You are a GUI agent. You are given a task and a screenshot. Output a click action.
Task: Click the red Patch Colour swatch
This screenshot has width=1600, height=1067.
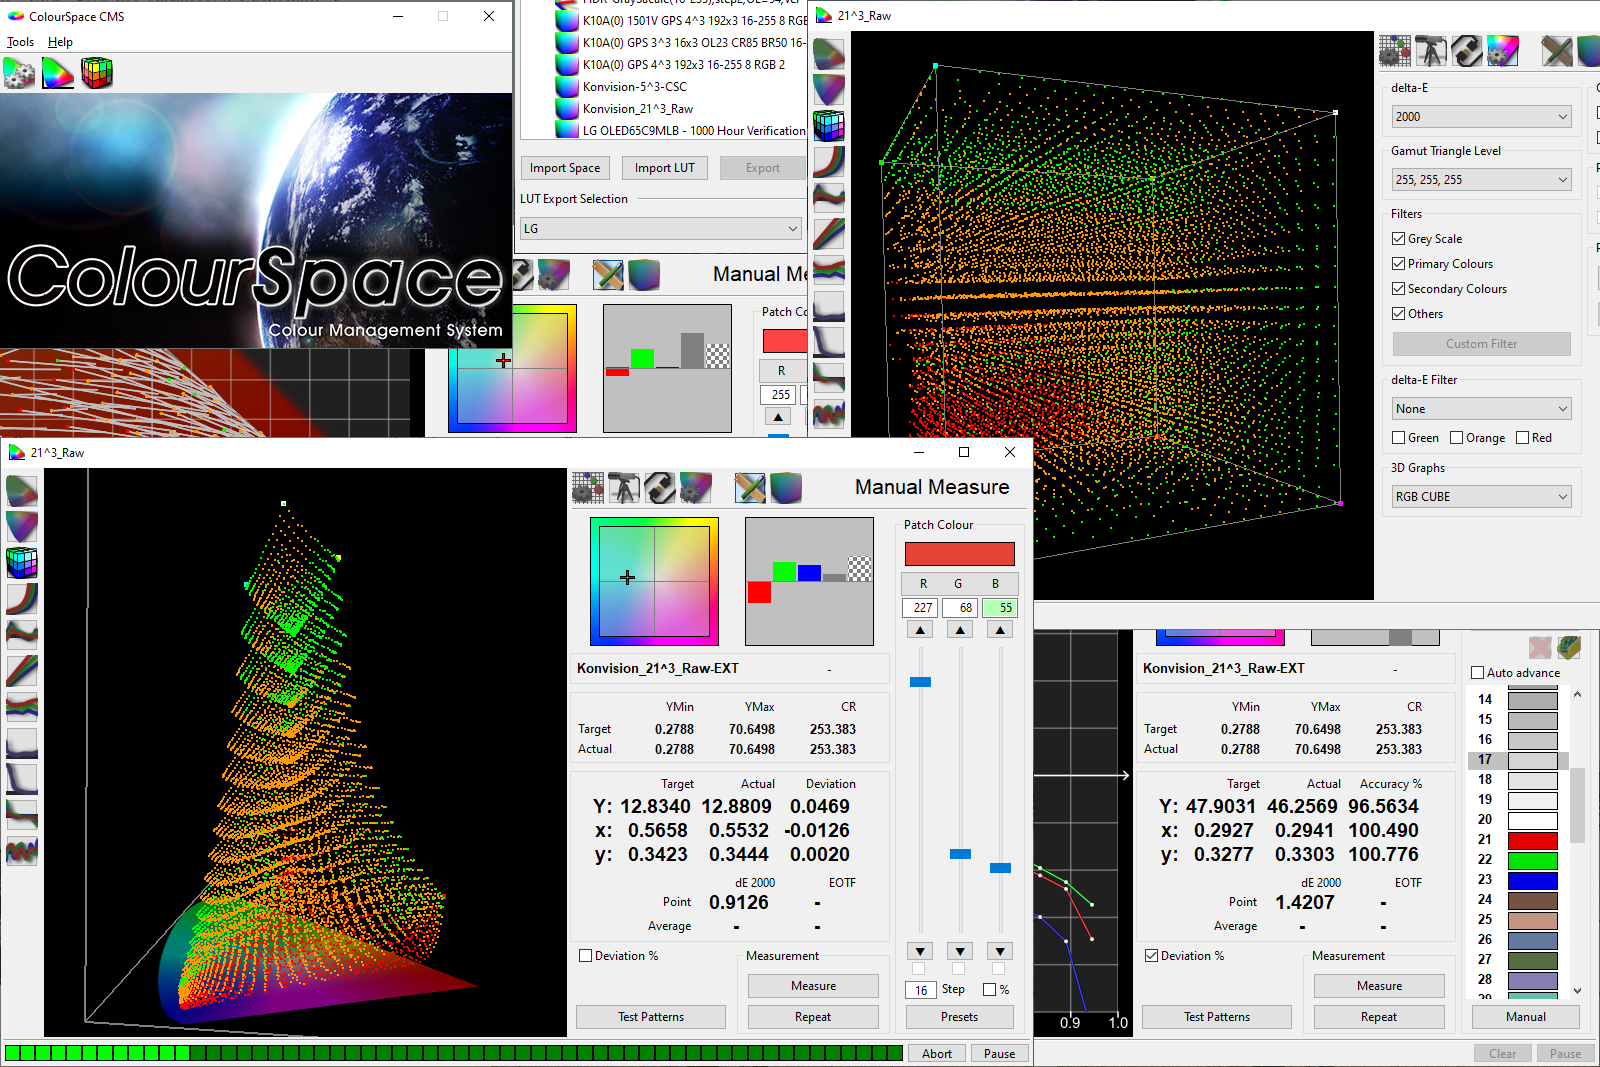[x=959, y=554]
